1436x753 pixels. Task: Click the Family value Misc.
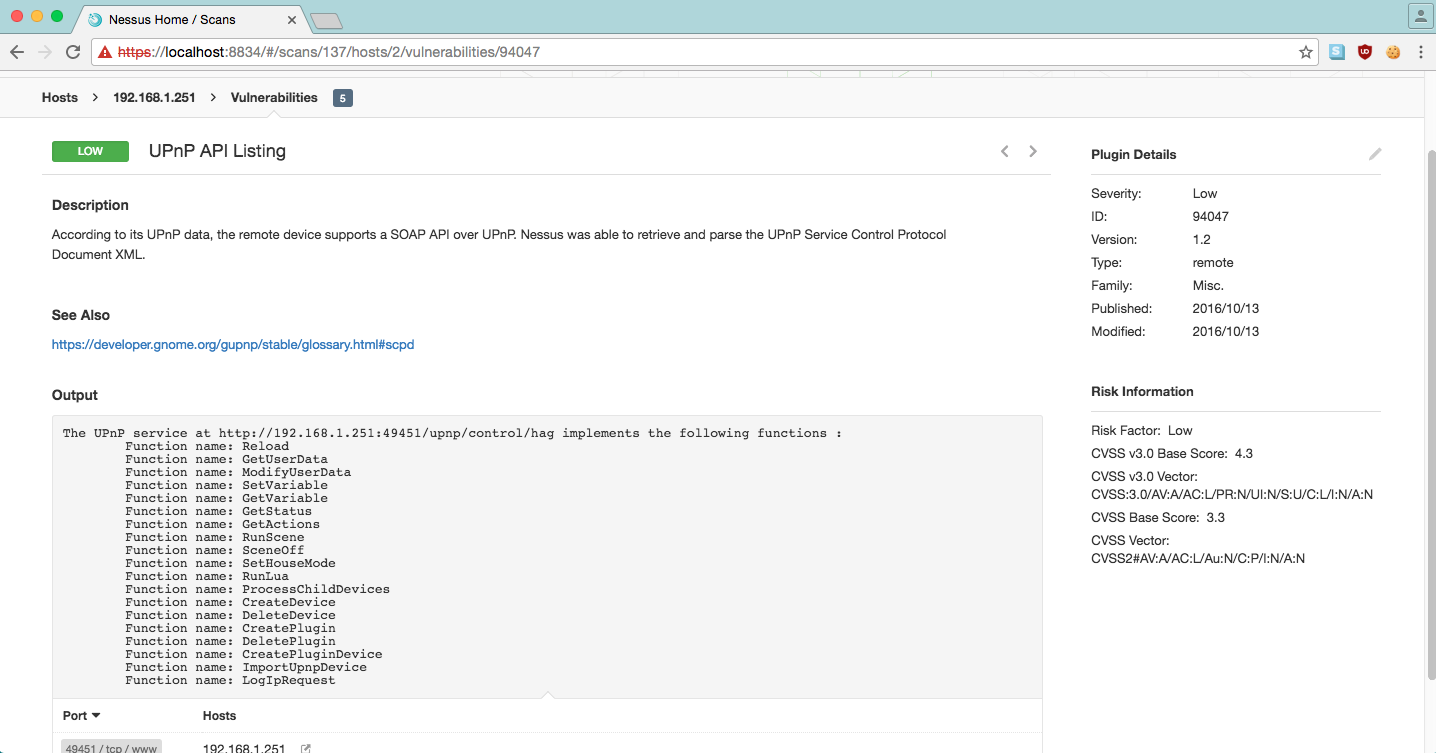pyautogui.click(x=1208, y=285)
